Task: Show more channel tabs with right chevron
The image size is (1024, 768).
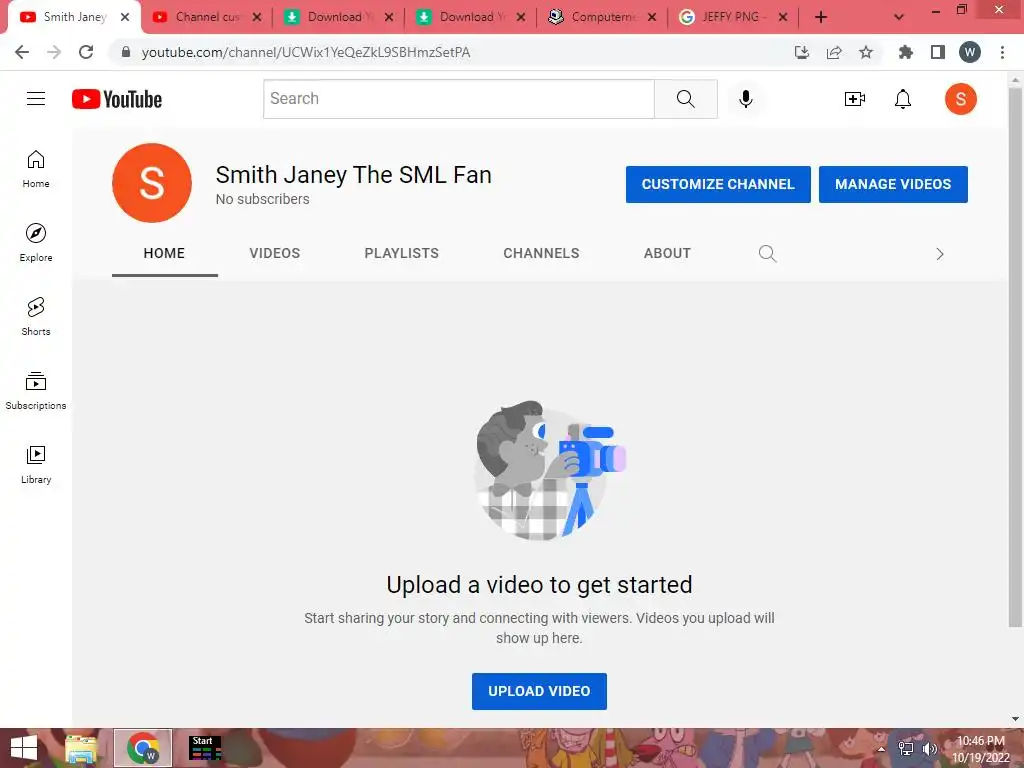Action: coord(939,254)
